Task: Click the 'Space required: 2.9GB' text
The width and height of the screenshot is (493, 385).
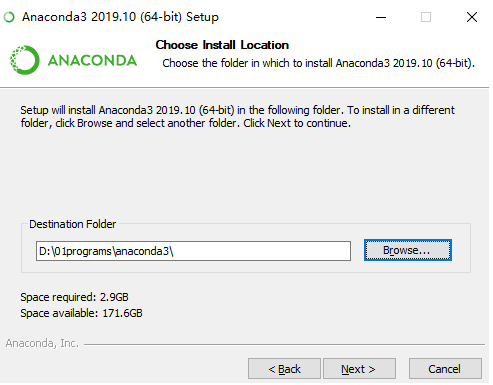Action: [x=74, y=297]
